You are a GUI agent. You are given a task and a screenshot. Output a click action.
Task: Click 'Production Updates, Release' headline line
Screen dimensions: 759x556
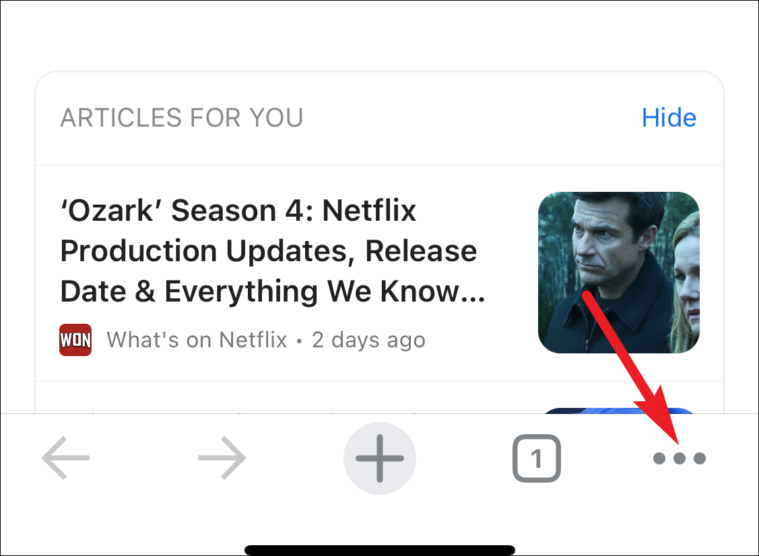pyautogui.click(x=269, y=251)
